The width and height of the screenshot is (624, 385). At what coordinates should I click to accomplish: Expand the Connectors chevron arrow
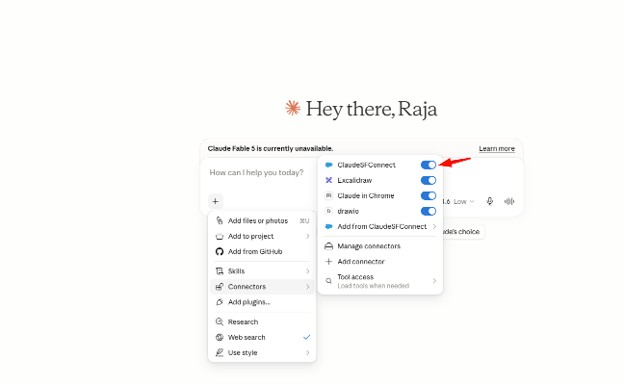pyautogui.click(x=308, y=287)
